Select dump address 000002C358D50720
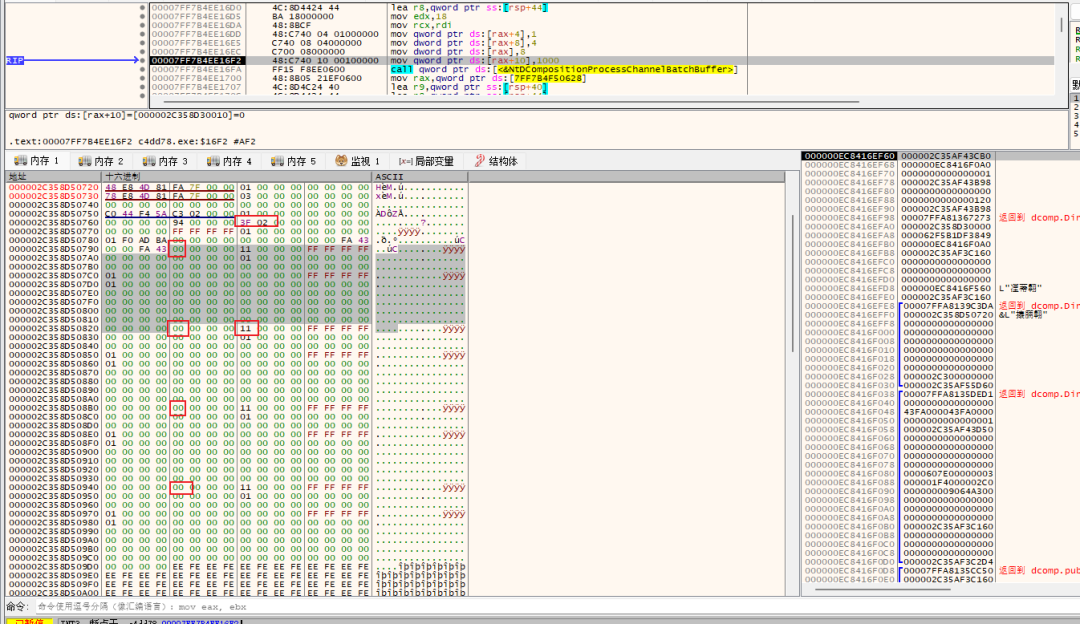Screen dimensions: 1080x624 [x=54, y=187]
